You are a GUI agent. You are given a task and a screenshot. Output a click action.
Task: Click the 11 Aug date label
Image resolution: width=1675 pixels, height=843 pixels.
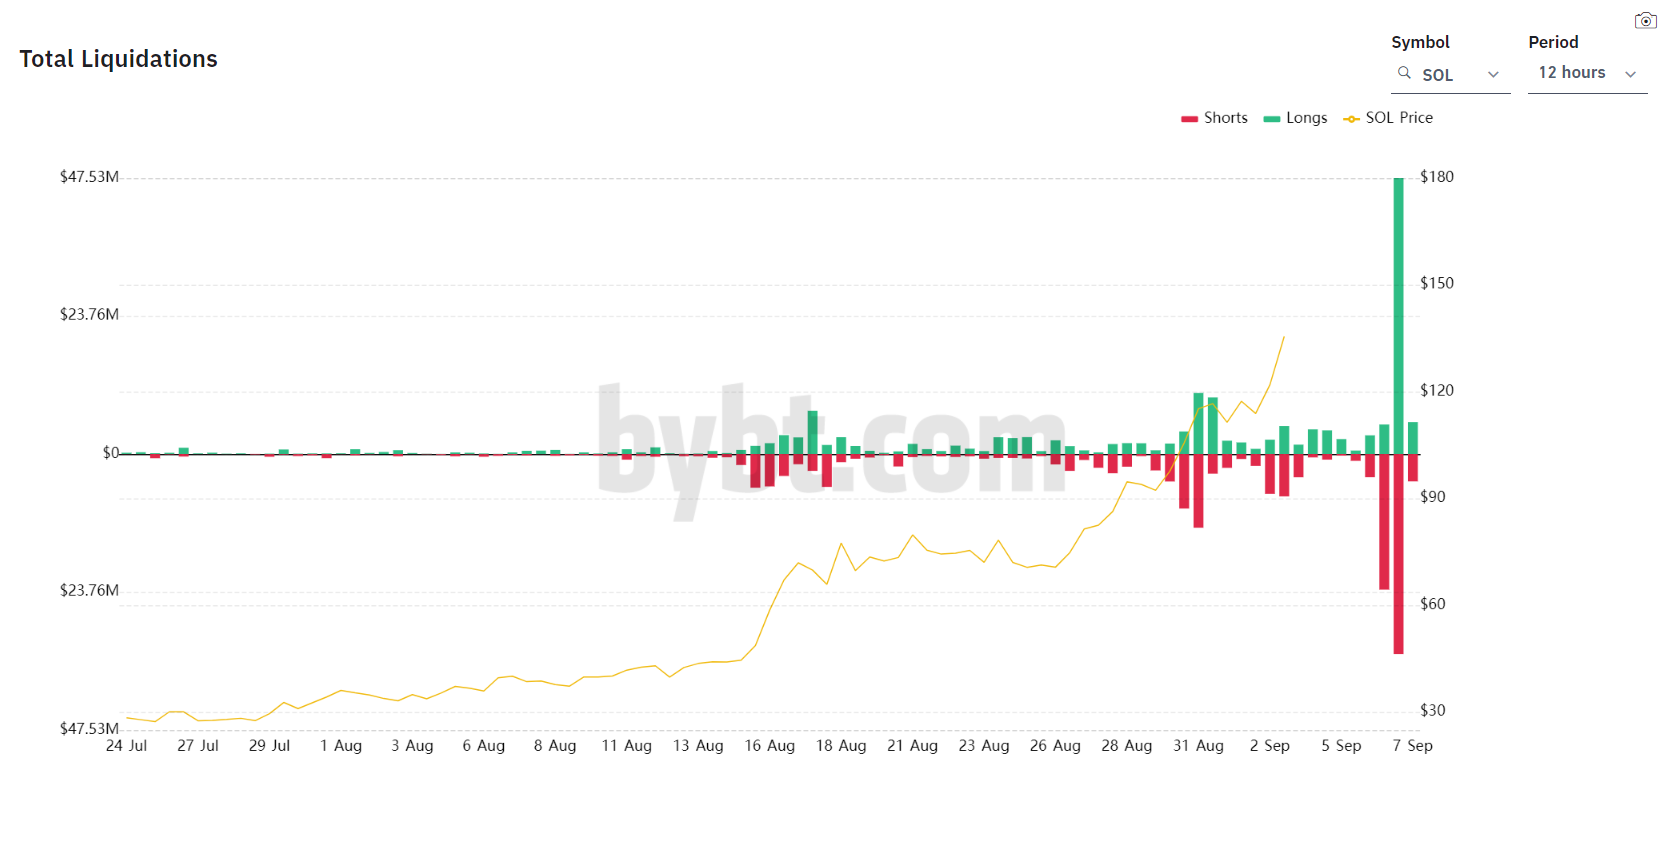click(627, 746)
